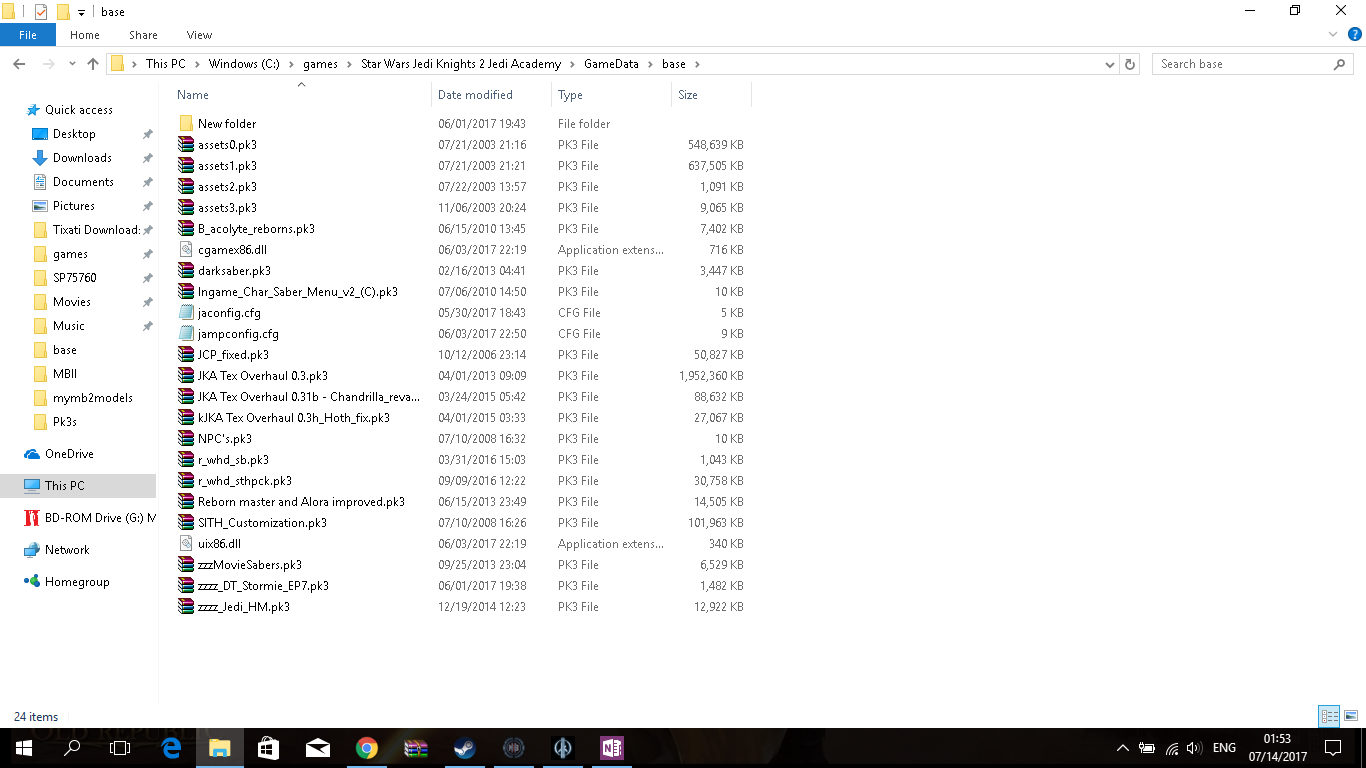The image size is (1366, 768).
Task: Open recent locations dropdown arrow
Action: (71, 64)
